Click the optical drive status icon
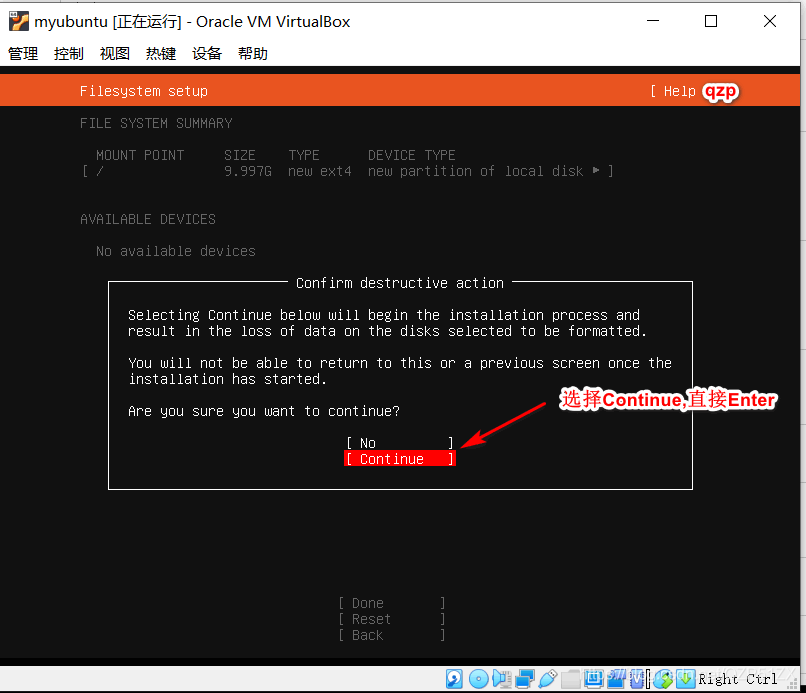Screen dimensions: 806x693 (478, 679)
